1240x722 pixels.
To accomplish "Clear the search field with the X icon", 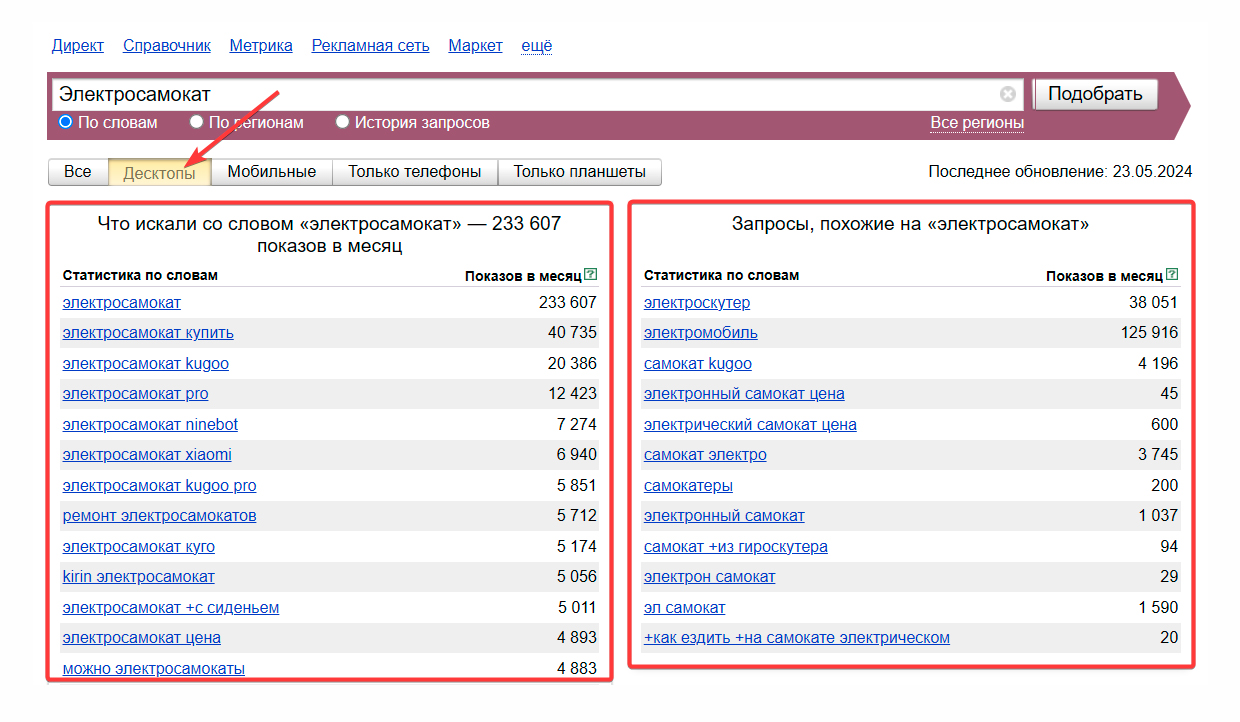I will click(1008, 94).
